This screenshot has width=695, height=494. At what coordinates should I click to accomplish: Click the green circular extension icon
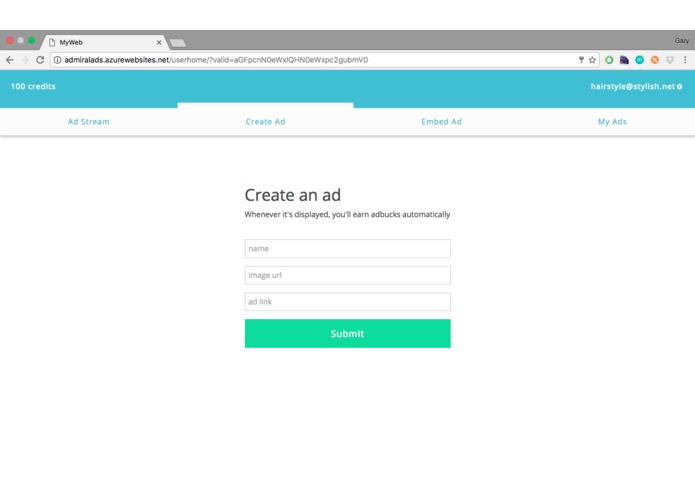[609, 60]
